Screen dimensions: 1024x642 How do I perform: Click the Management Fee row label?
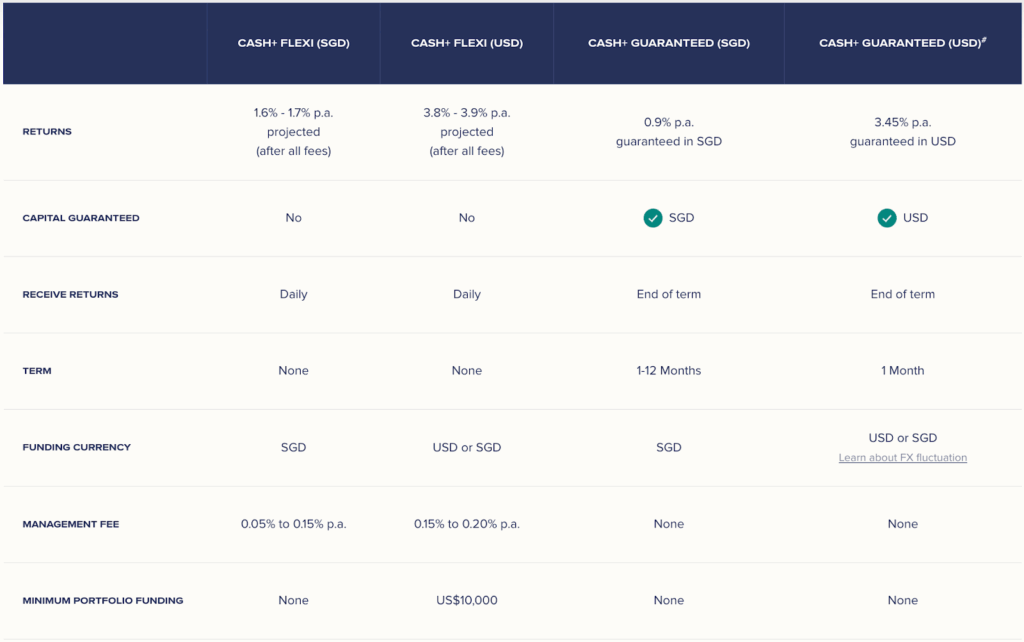point(70,524)
